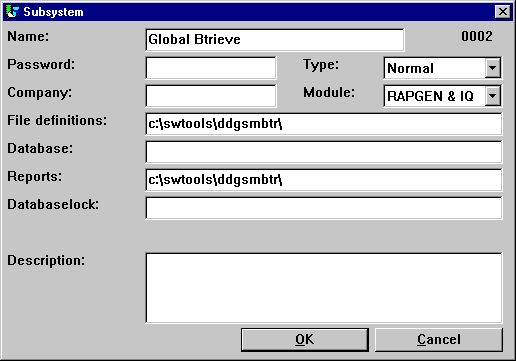The image size is (516, 361).
Task: Click the Password: label
Action: (41, 64)
